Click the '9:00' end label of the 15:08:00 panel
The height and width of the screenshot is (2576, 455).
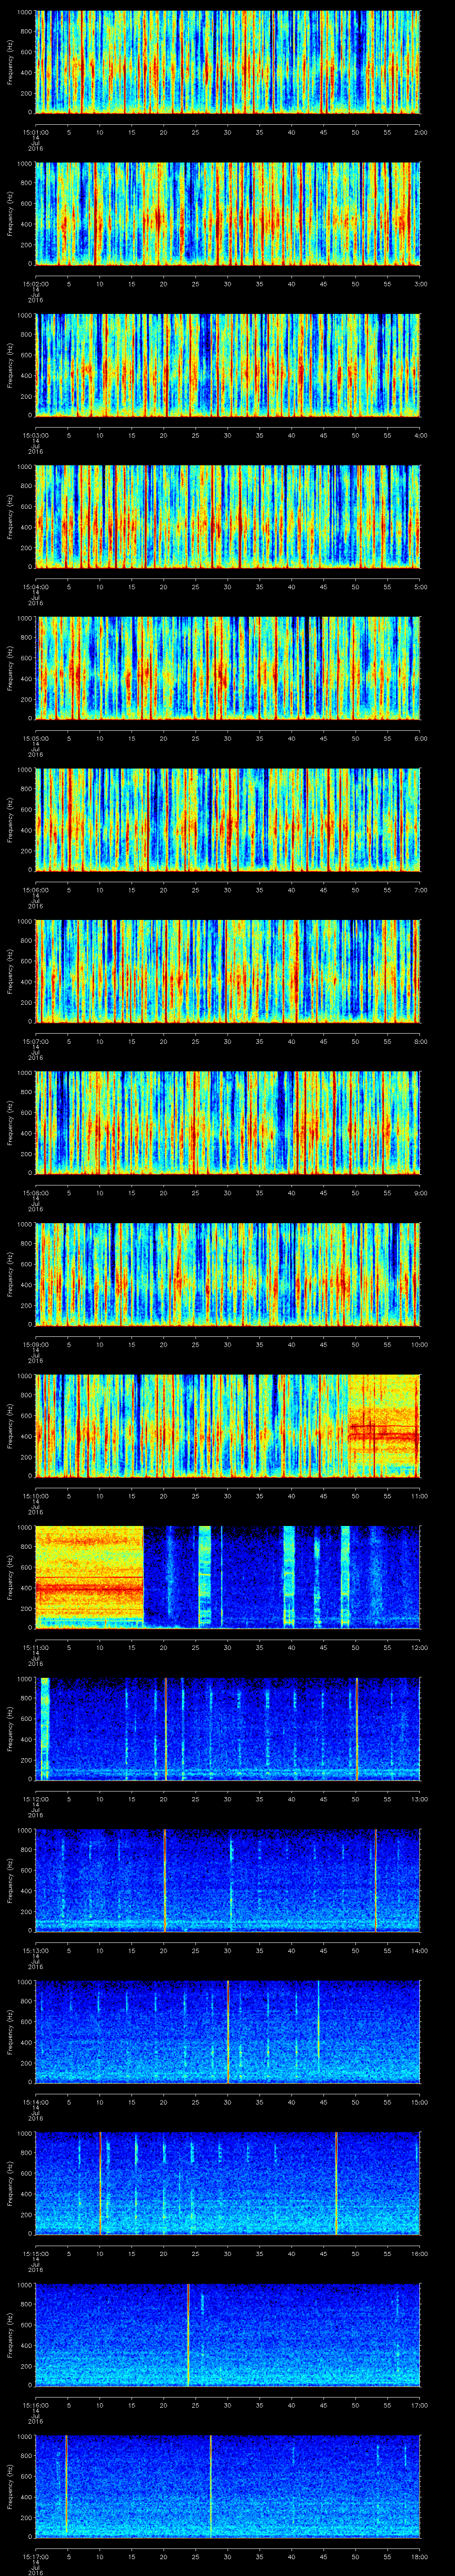click(x=420, y=1192)
